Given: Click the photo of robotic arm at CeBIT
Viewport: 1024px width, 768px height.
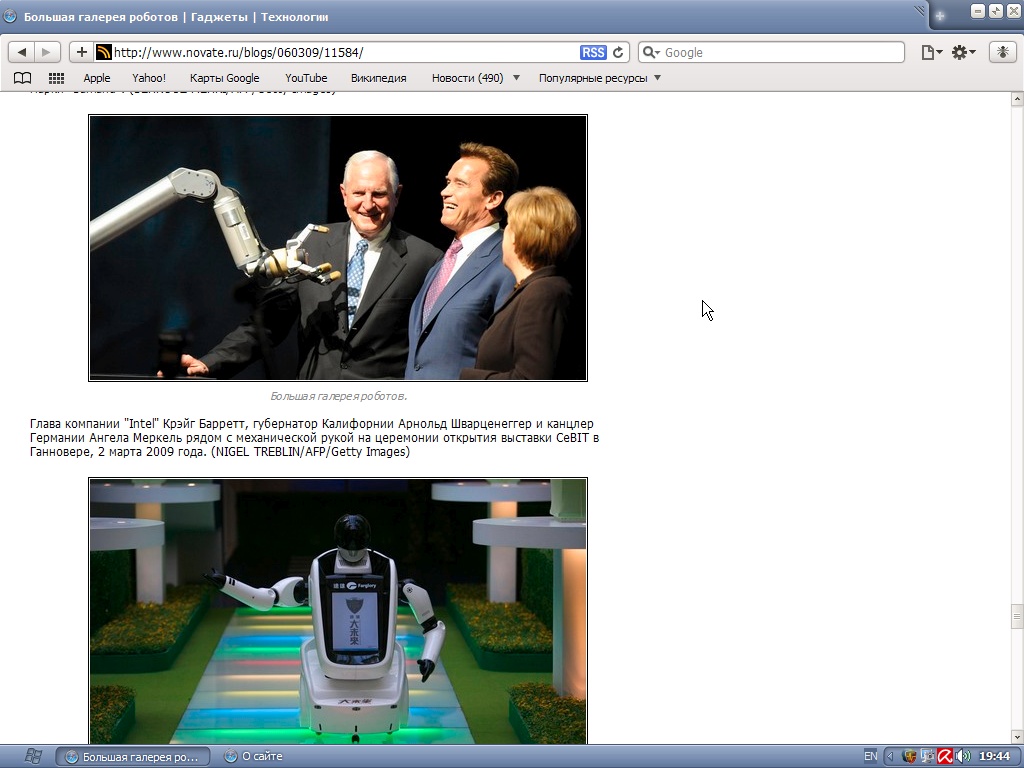Looking at the screenshot, I should [338, 248].
